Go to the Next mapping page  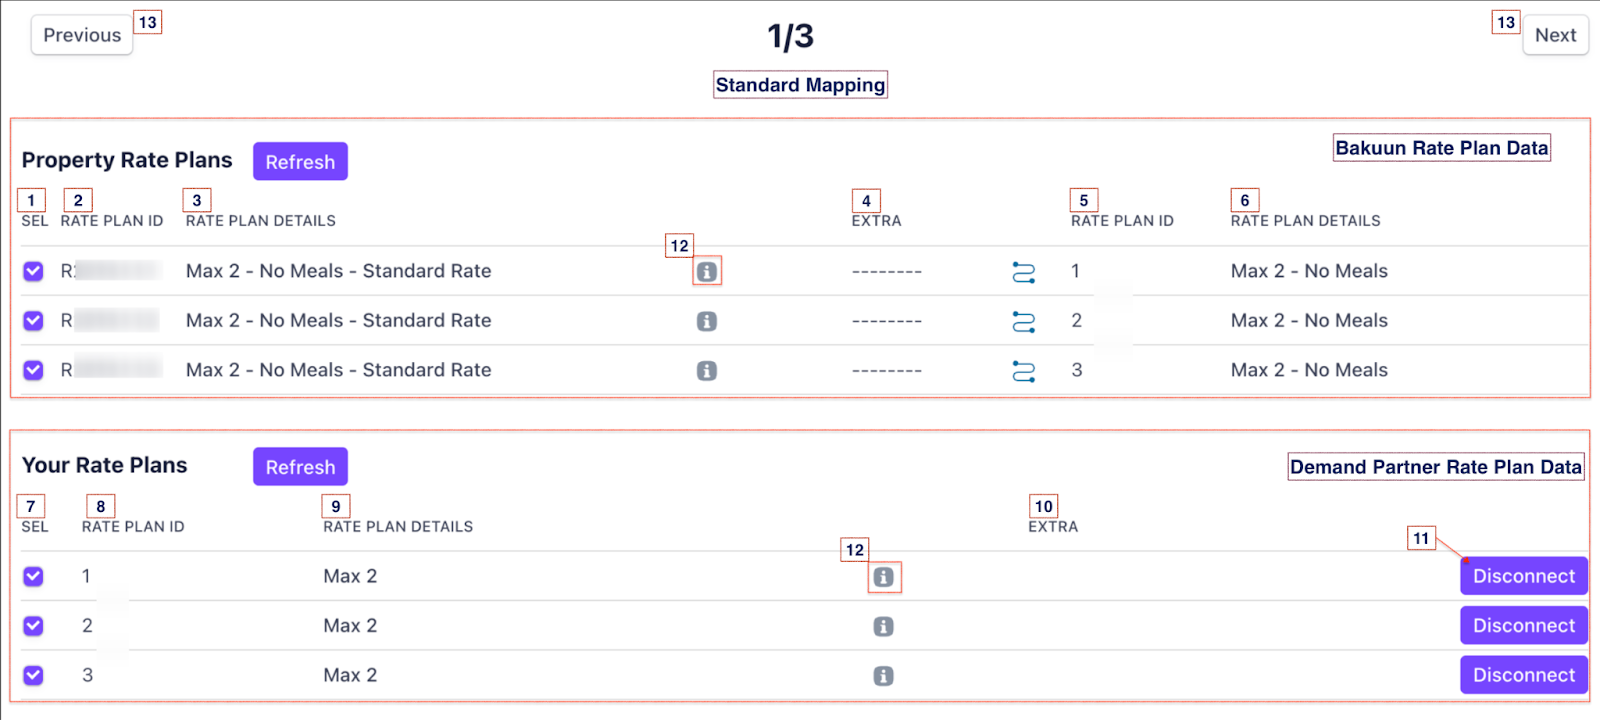click(1555, 35)
